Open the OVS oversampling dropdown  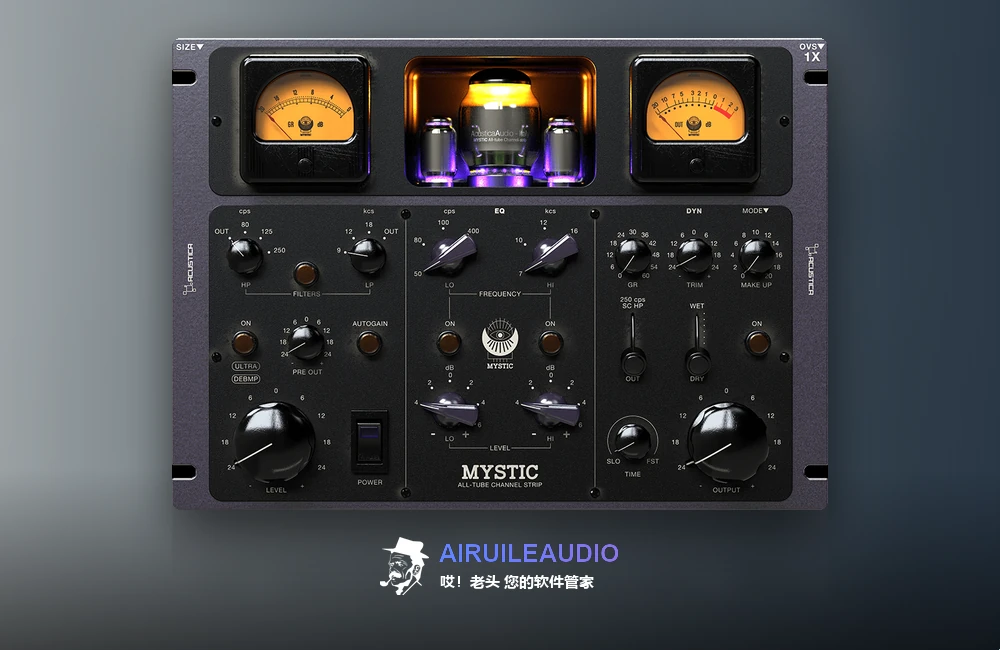tap(812, 47)
